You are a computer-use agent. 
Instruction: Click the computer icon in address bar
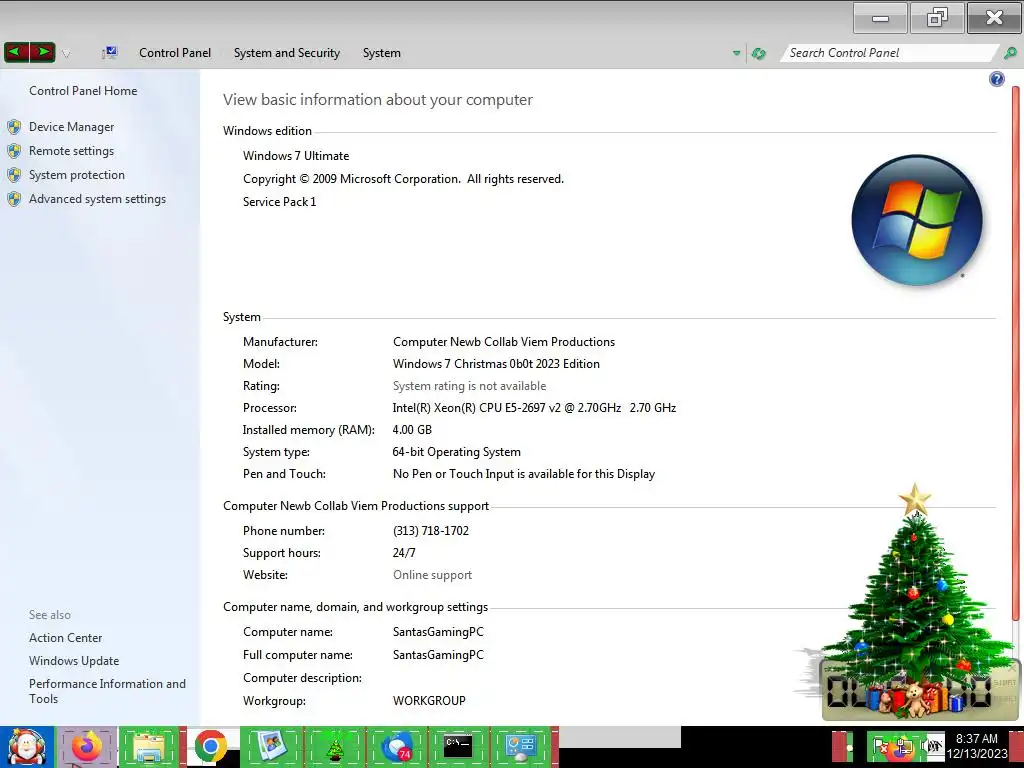[109, 53]
